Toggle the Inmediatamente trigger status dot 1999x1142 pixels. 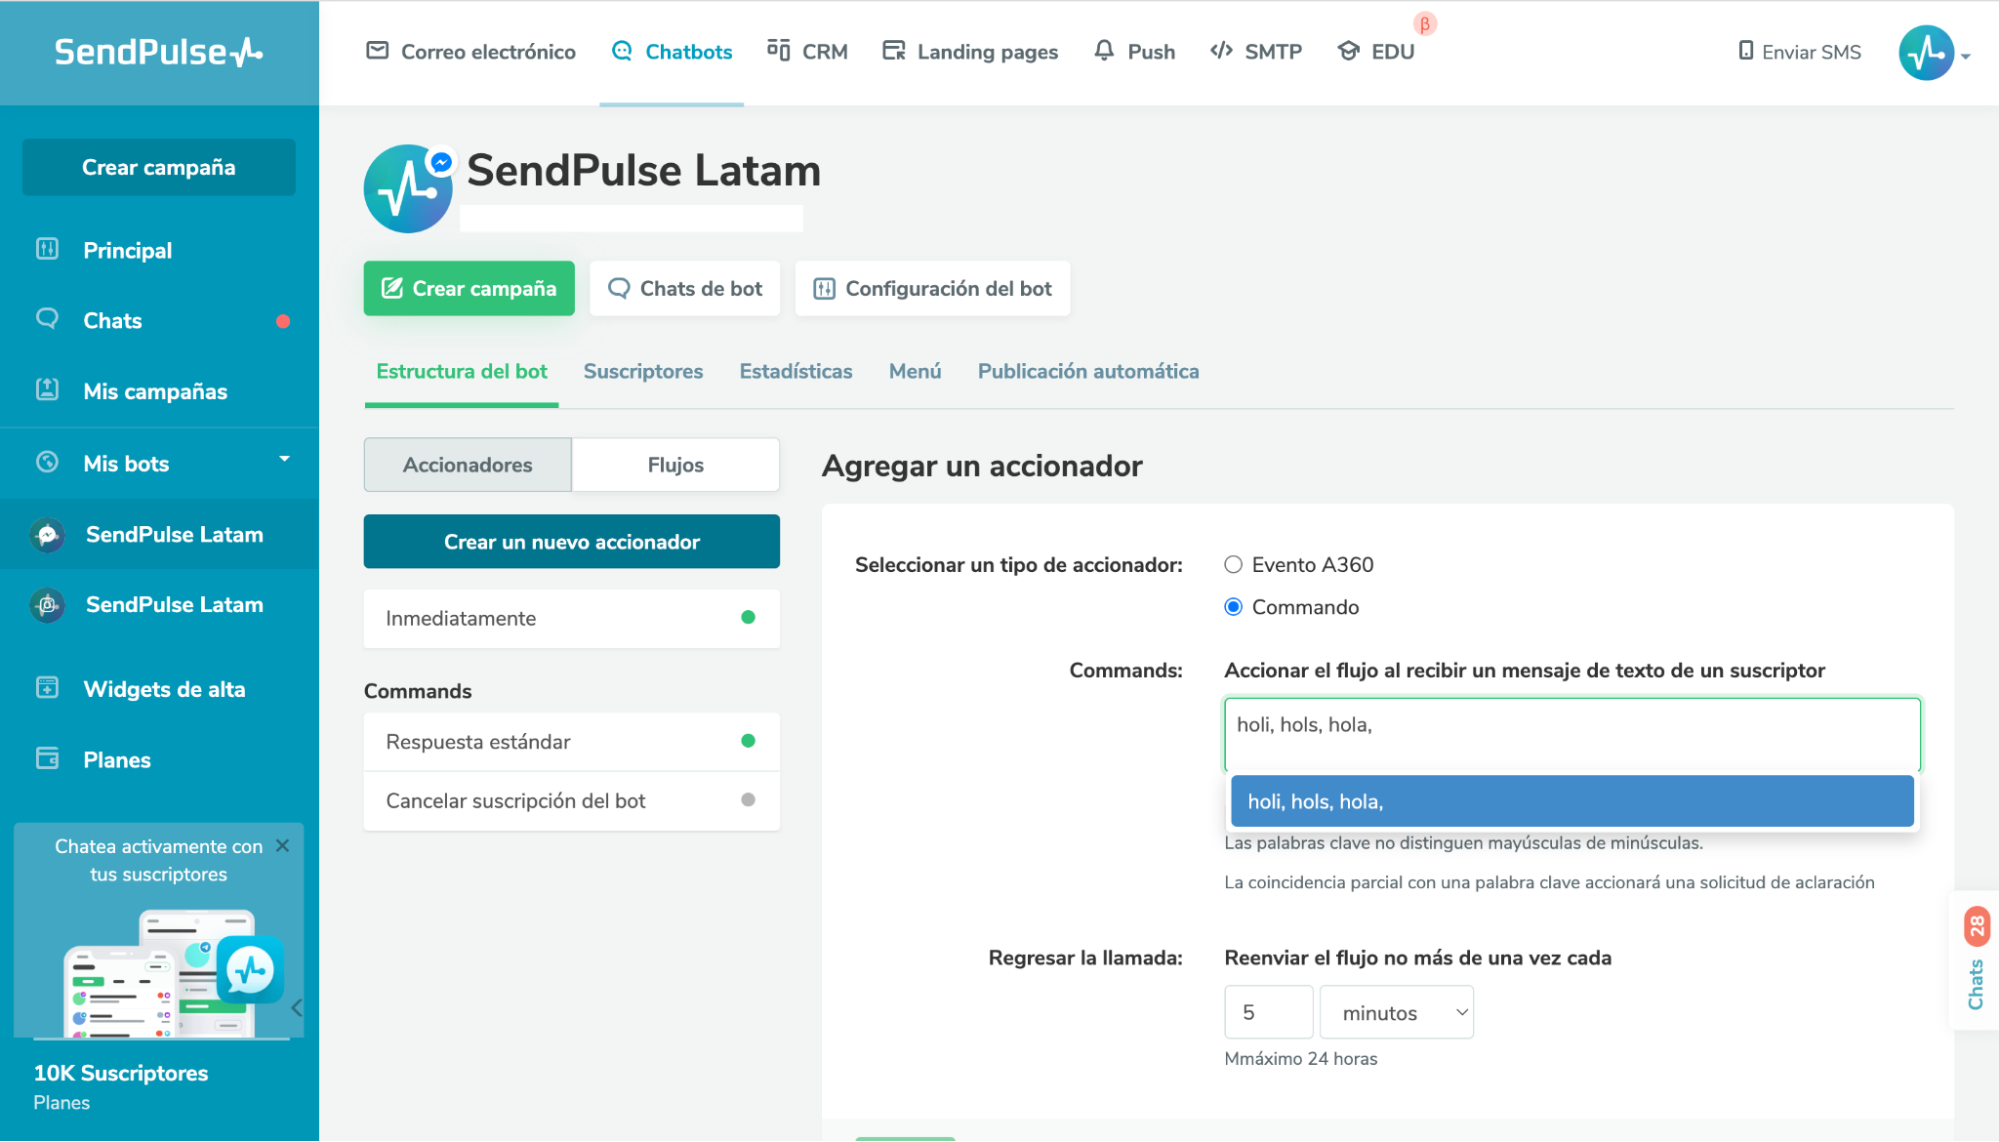pyautogui.click(x=748, y=618)
